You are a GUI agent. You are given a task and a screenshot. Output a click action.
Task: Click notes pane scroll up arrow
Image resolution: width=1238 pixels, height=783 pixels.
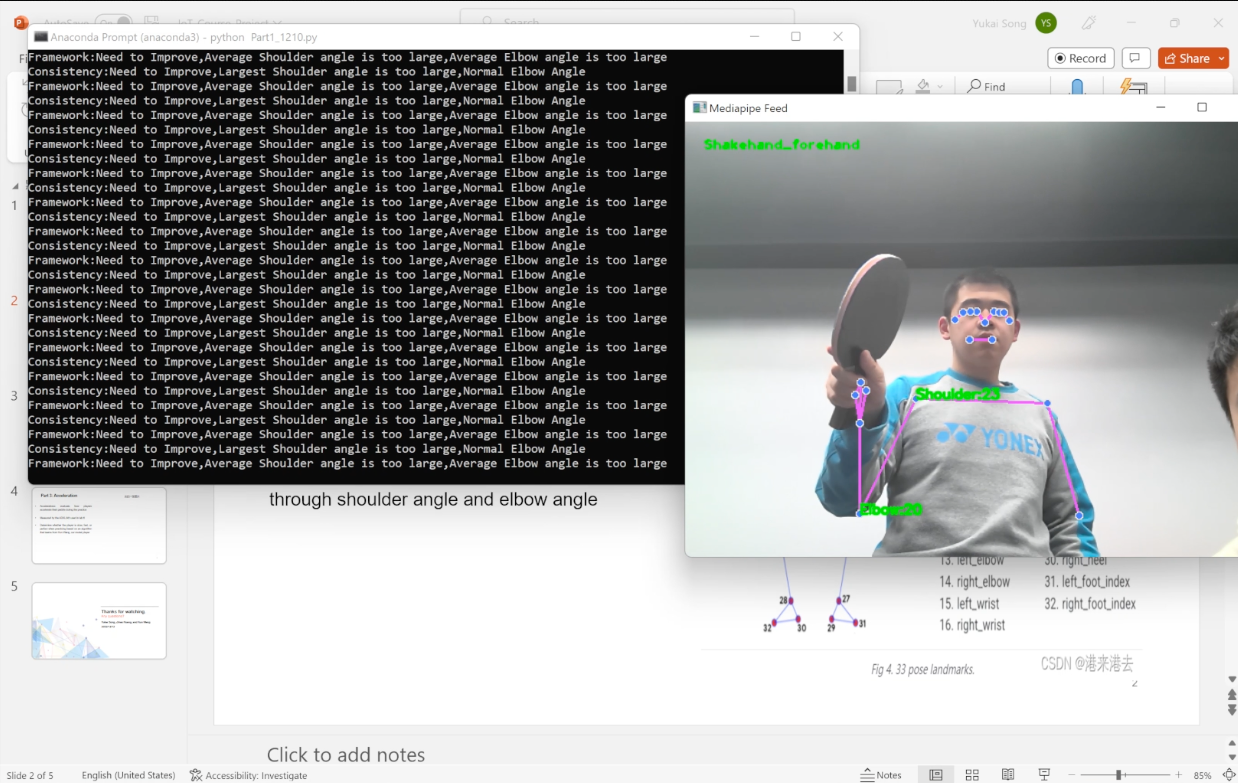(1232, 744)
